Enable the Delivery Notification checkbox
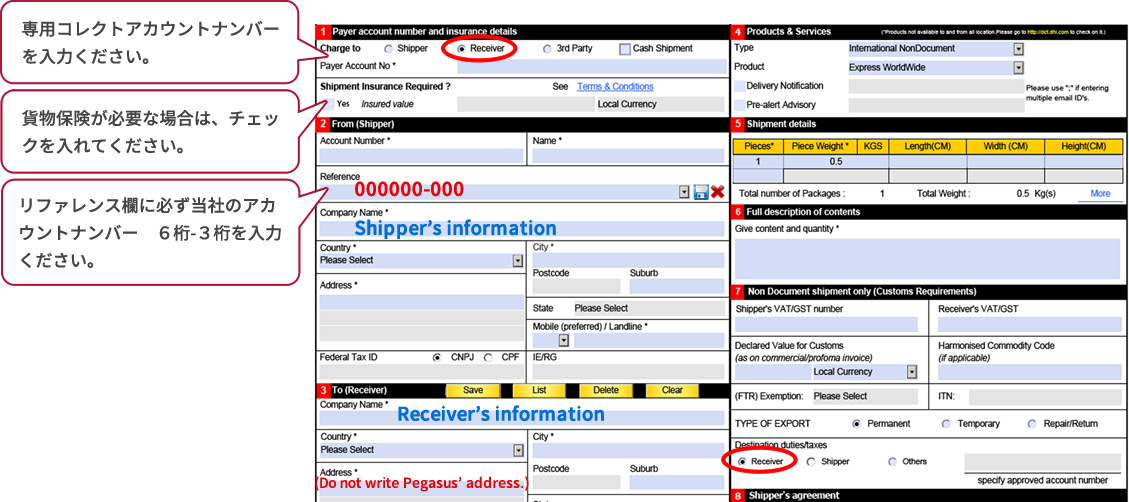1129x502 pixels. click(739, 86)
